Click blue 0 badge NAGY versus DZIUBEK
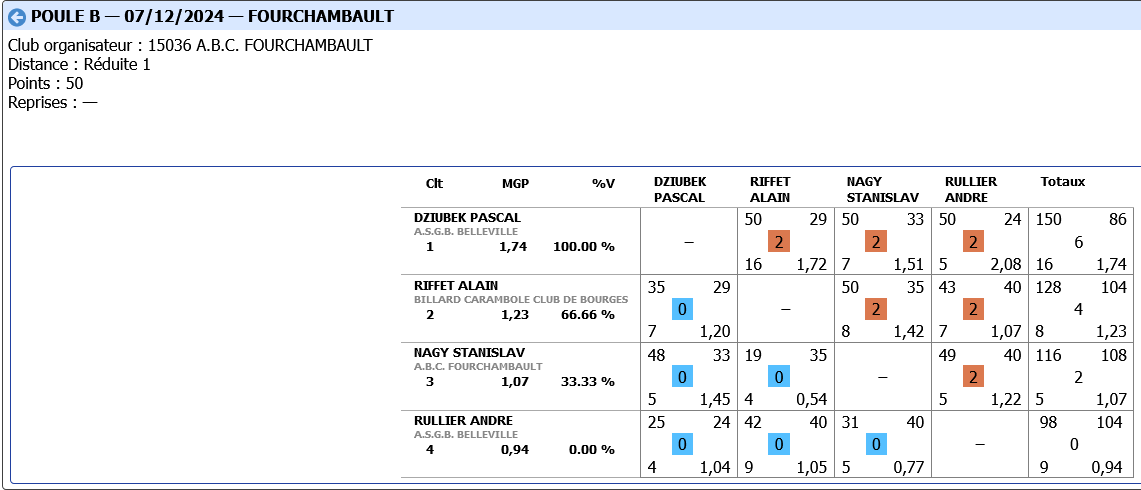The width and height of the screenshot is (1141, 490). 682,376
